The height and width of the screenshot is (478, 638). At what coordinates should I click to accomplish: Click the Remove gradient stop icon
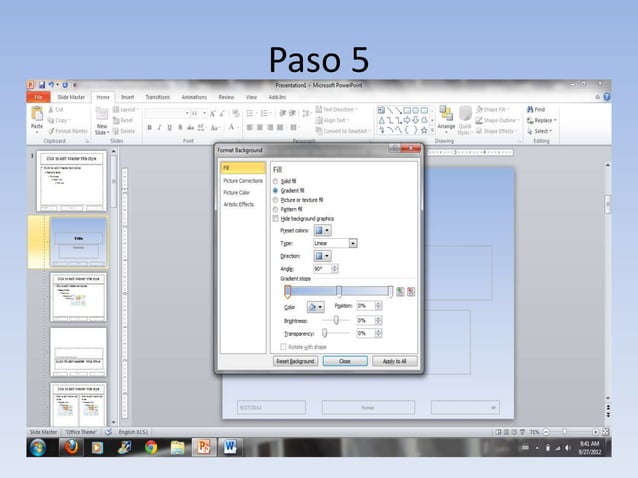click(411, 292)
